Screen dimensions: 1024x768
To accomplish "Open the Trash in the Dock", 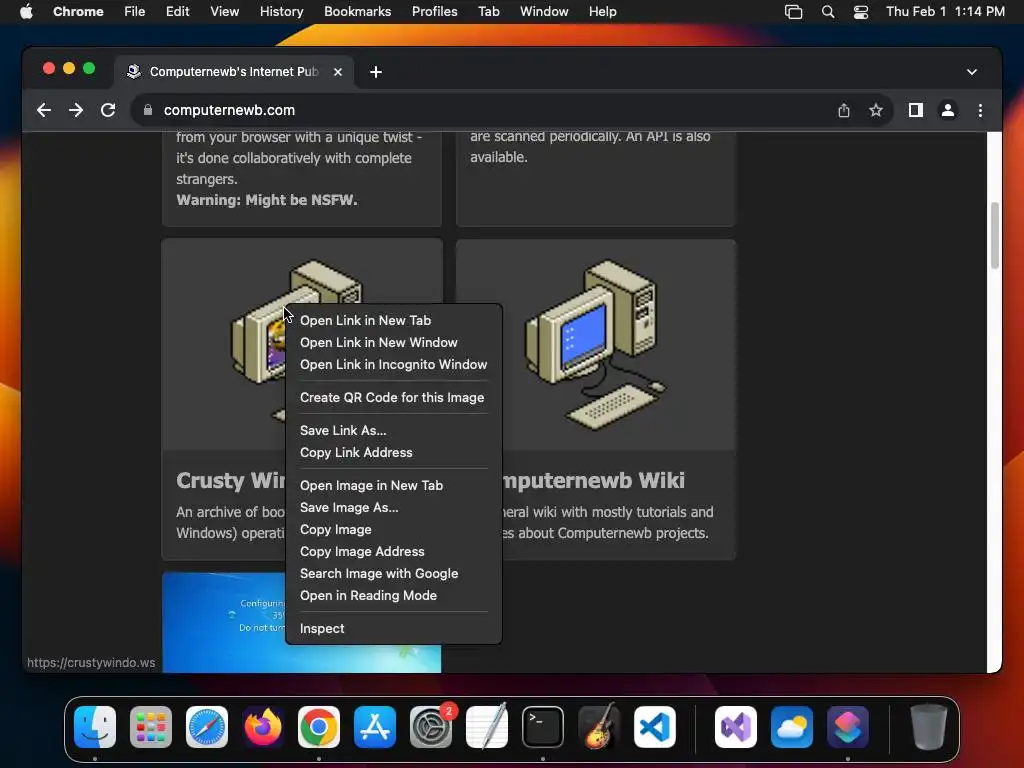I will tap(928, 727).
